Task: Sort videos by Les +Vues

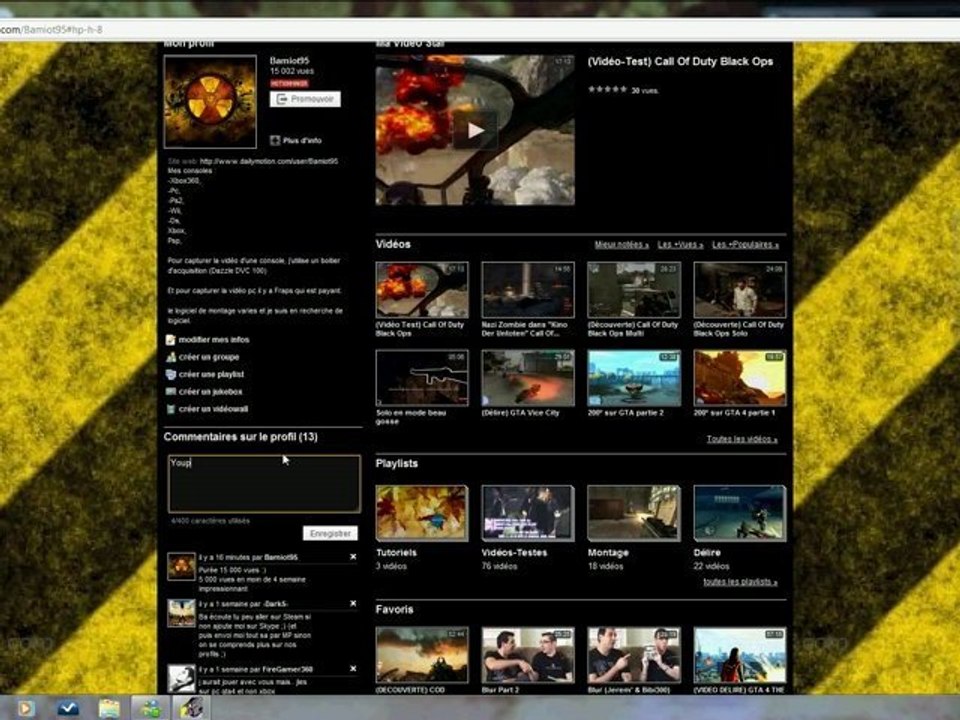Action: pyautogui.click(x=680, y=245)
